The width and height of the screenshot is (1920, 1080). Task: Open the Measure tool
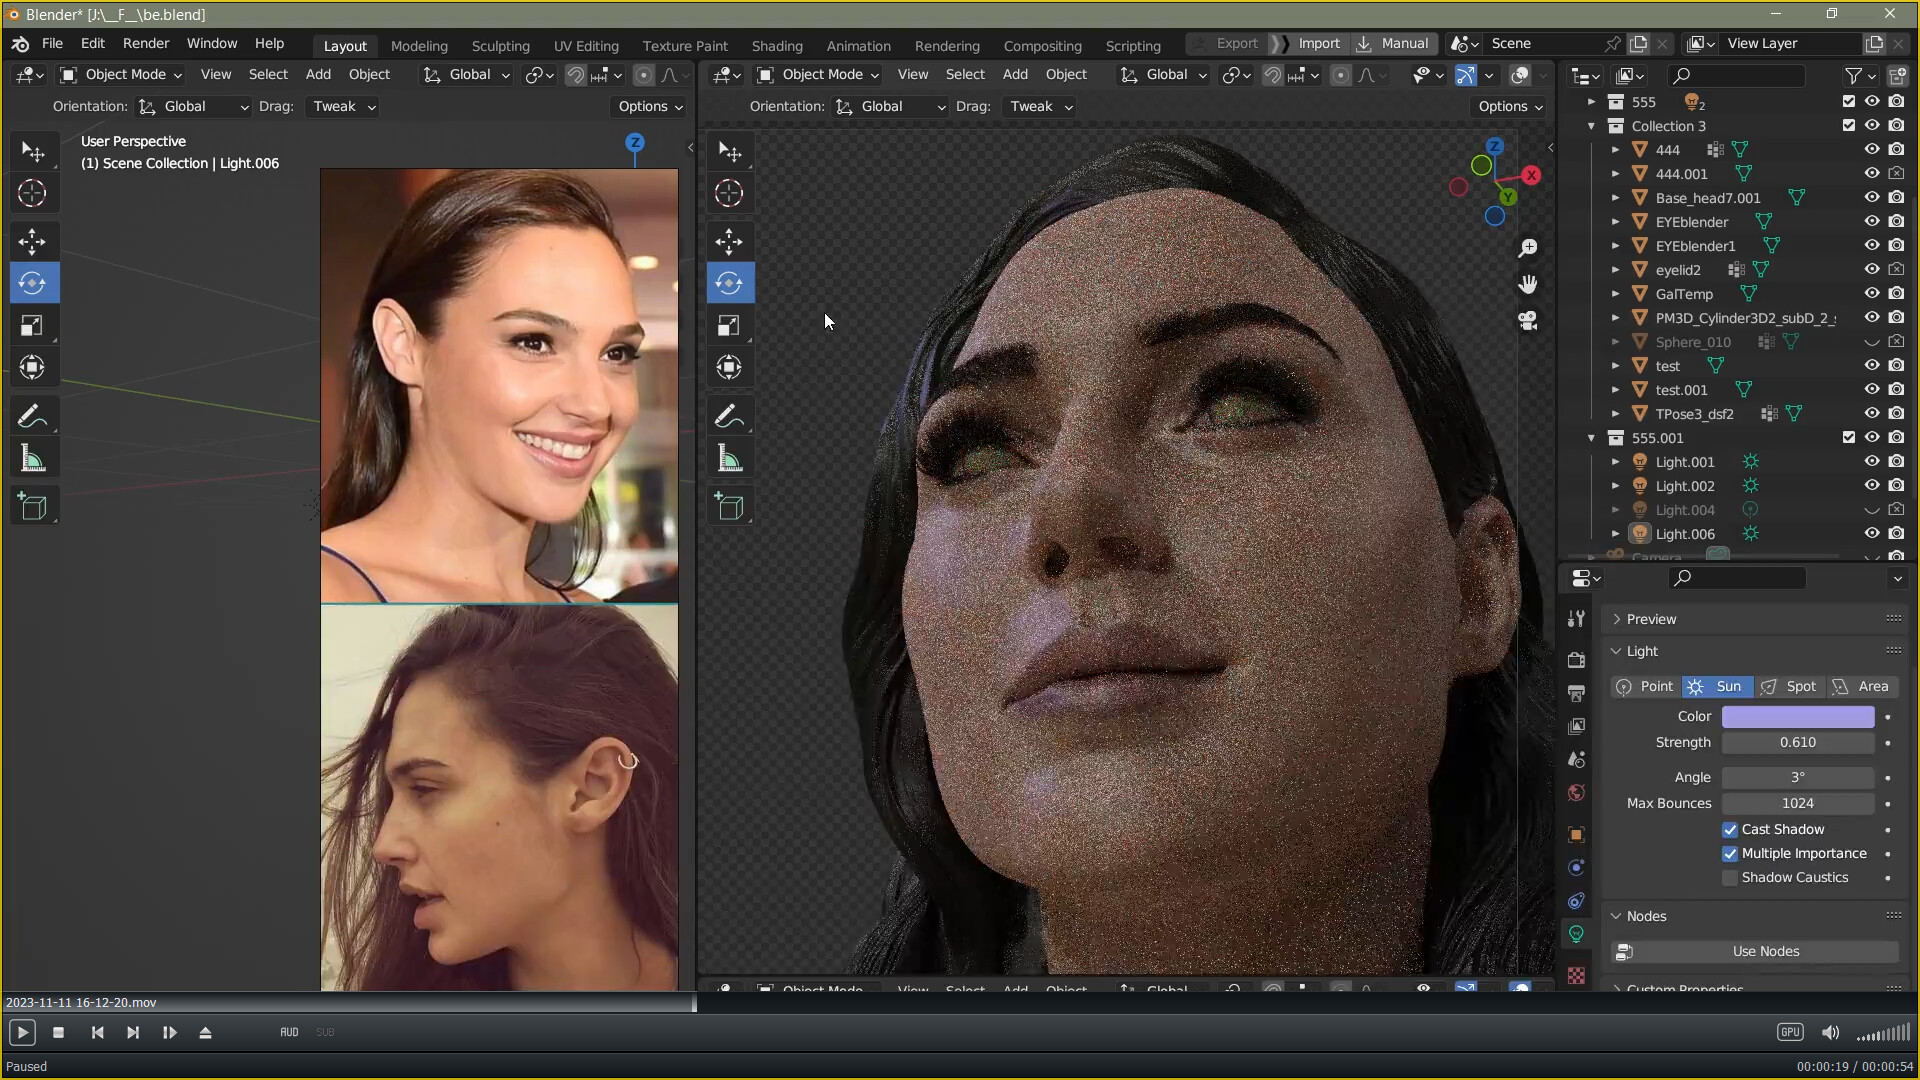(x=33, y=458)
